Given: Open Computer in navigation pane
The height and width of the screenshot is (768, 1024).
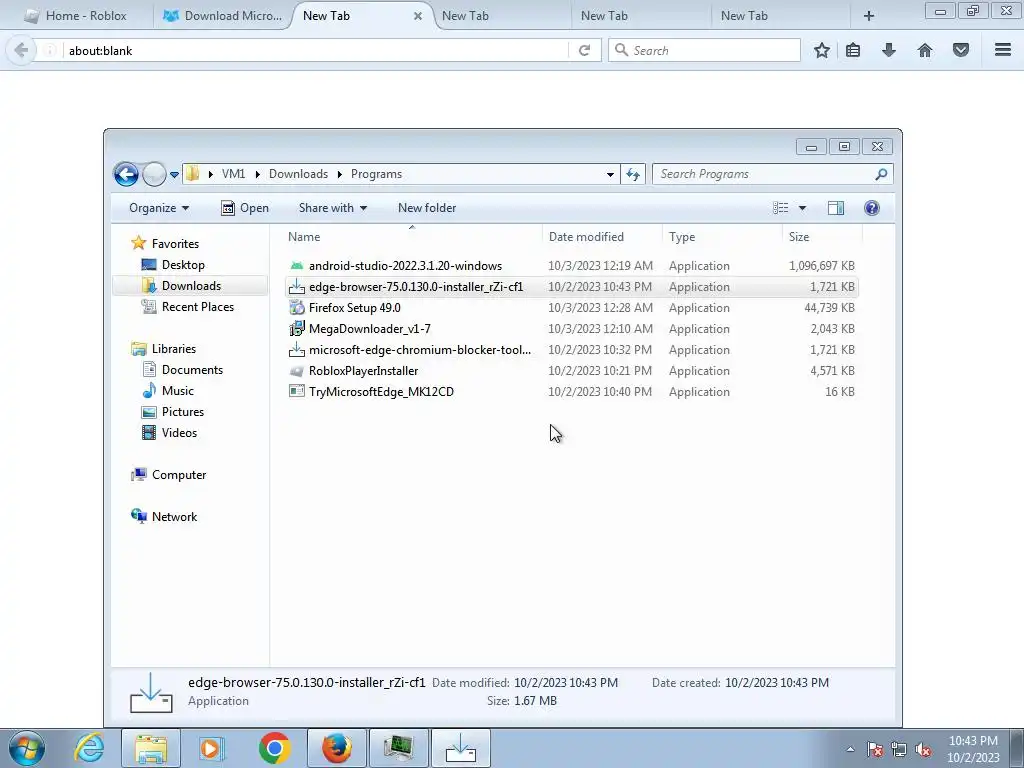Looking at the screenshot, I should (179, 475).
